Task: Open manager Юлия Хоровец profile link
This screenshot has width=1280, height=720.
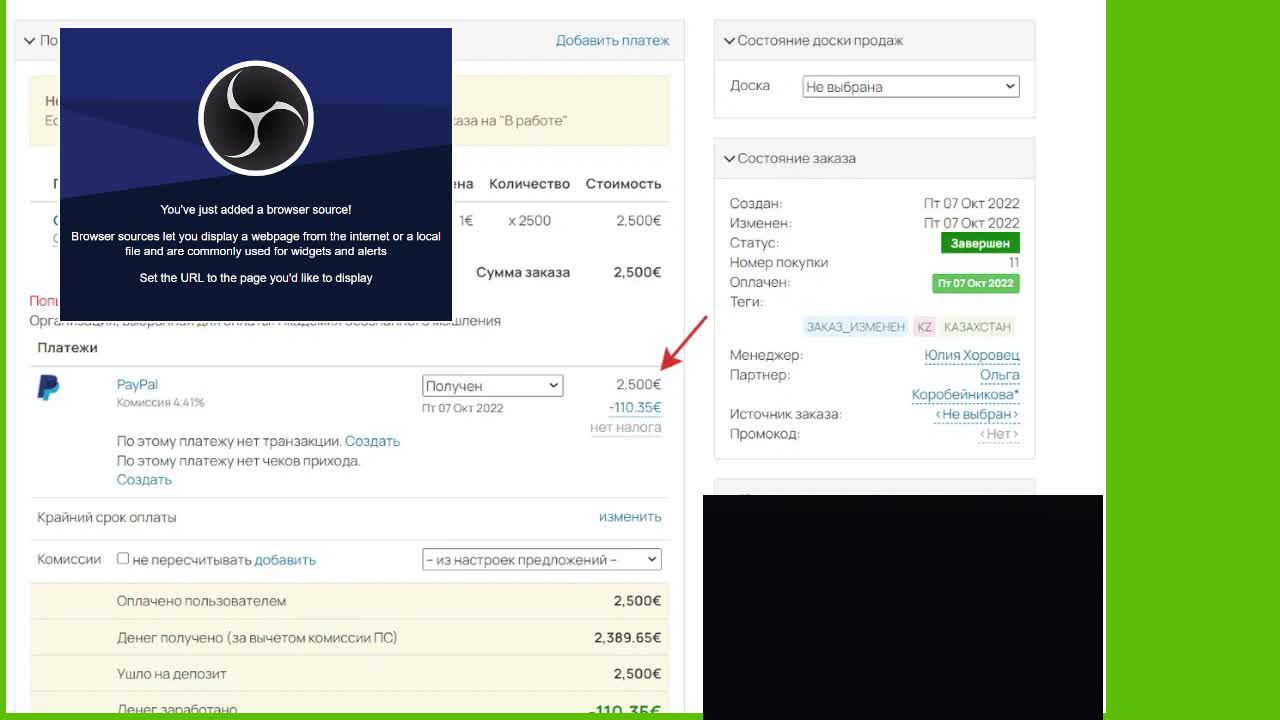Action: [972, 355]
